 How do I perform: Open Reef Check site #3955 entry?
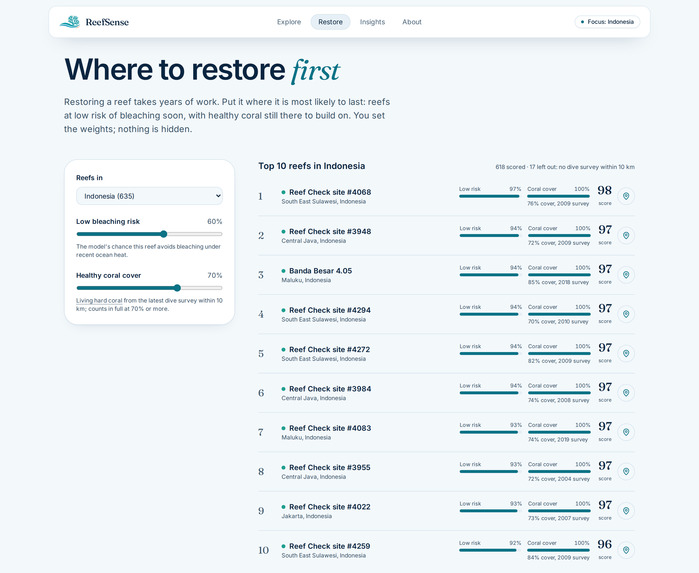pos(330,467)
